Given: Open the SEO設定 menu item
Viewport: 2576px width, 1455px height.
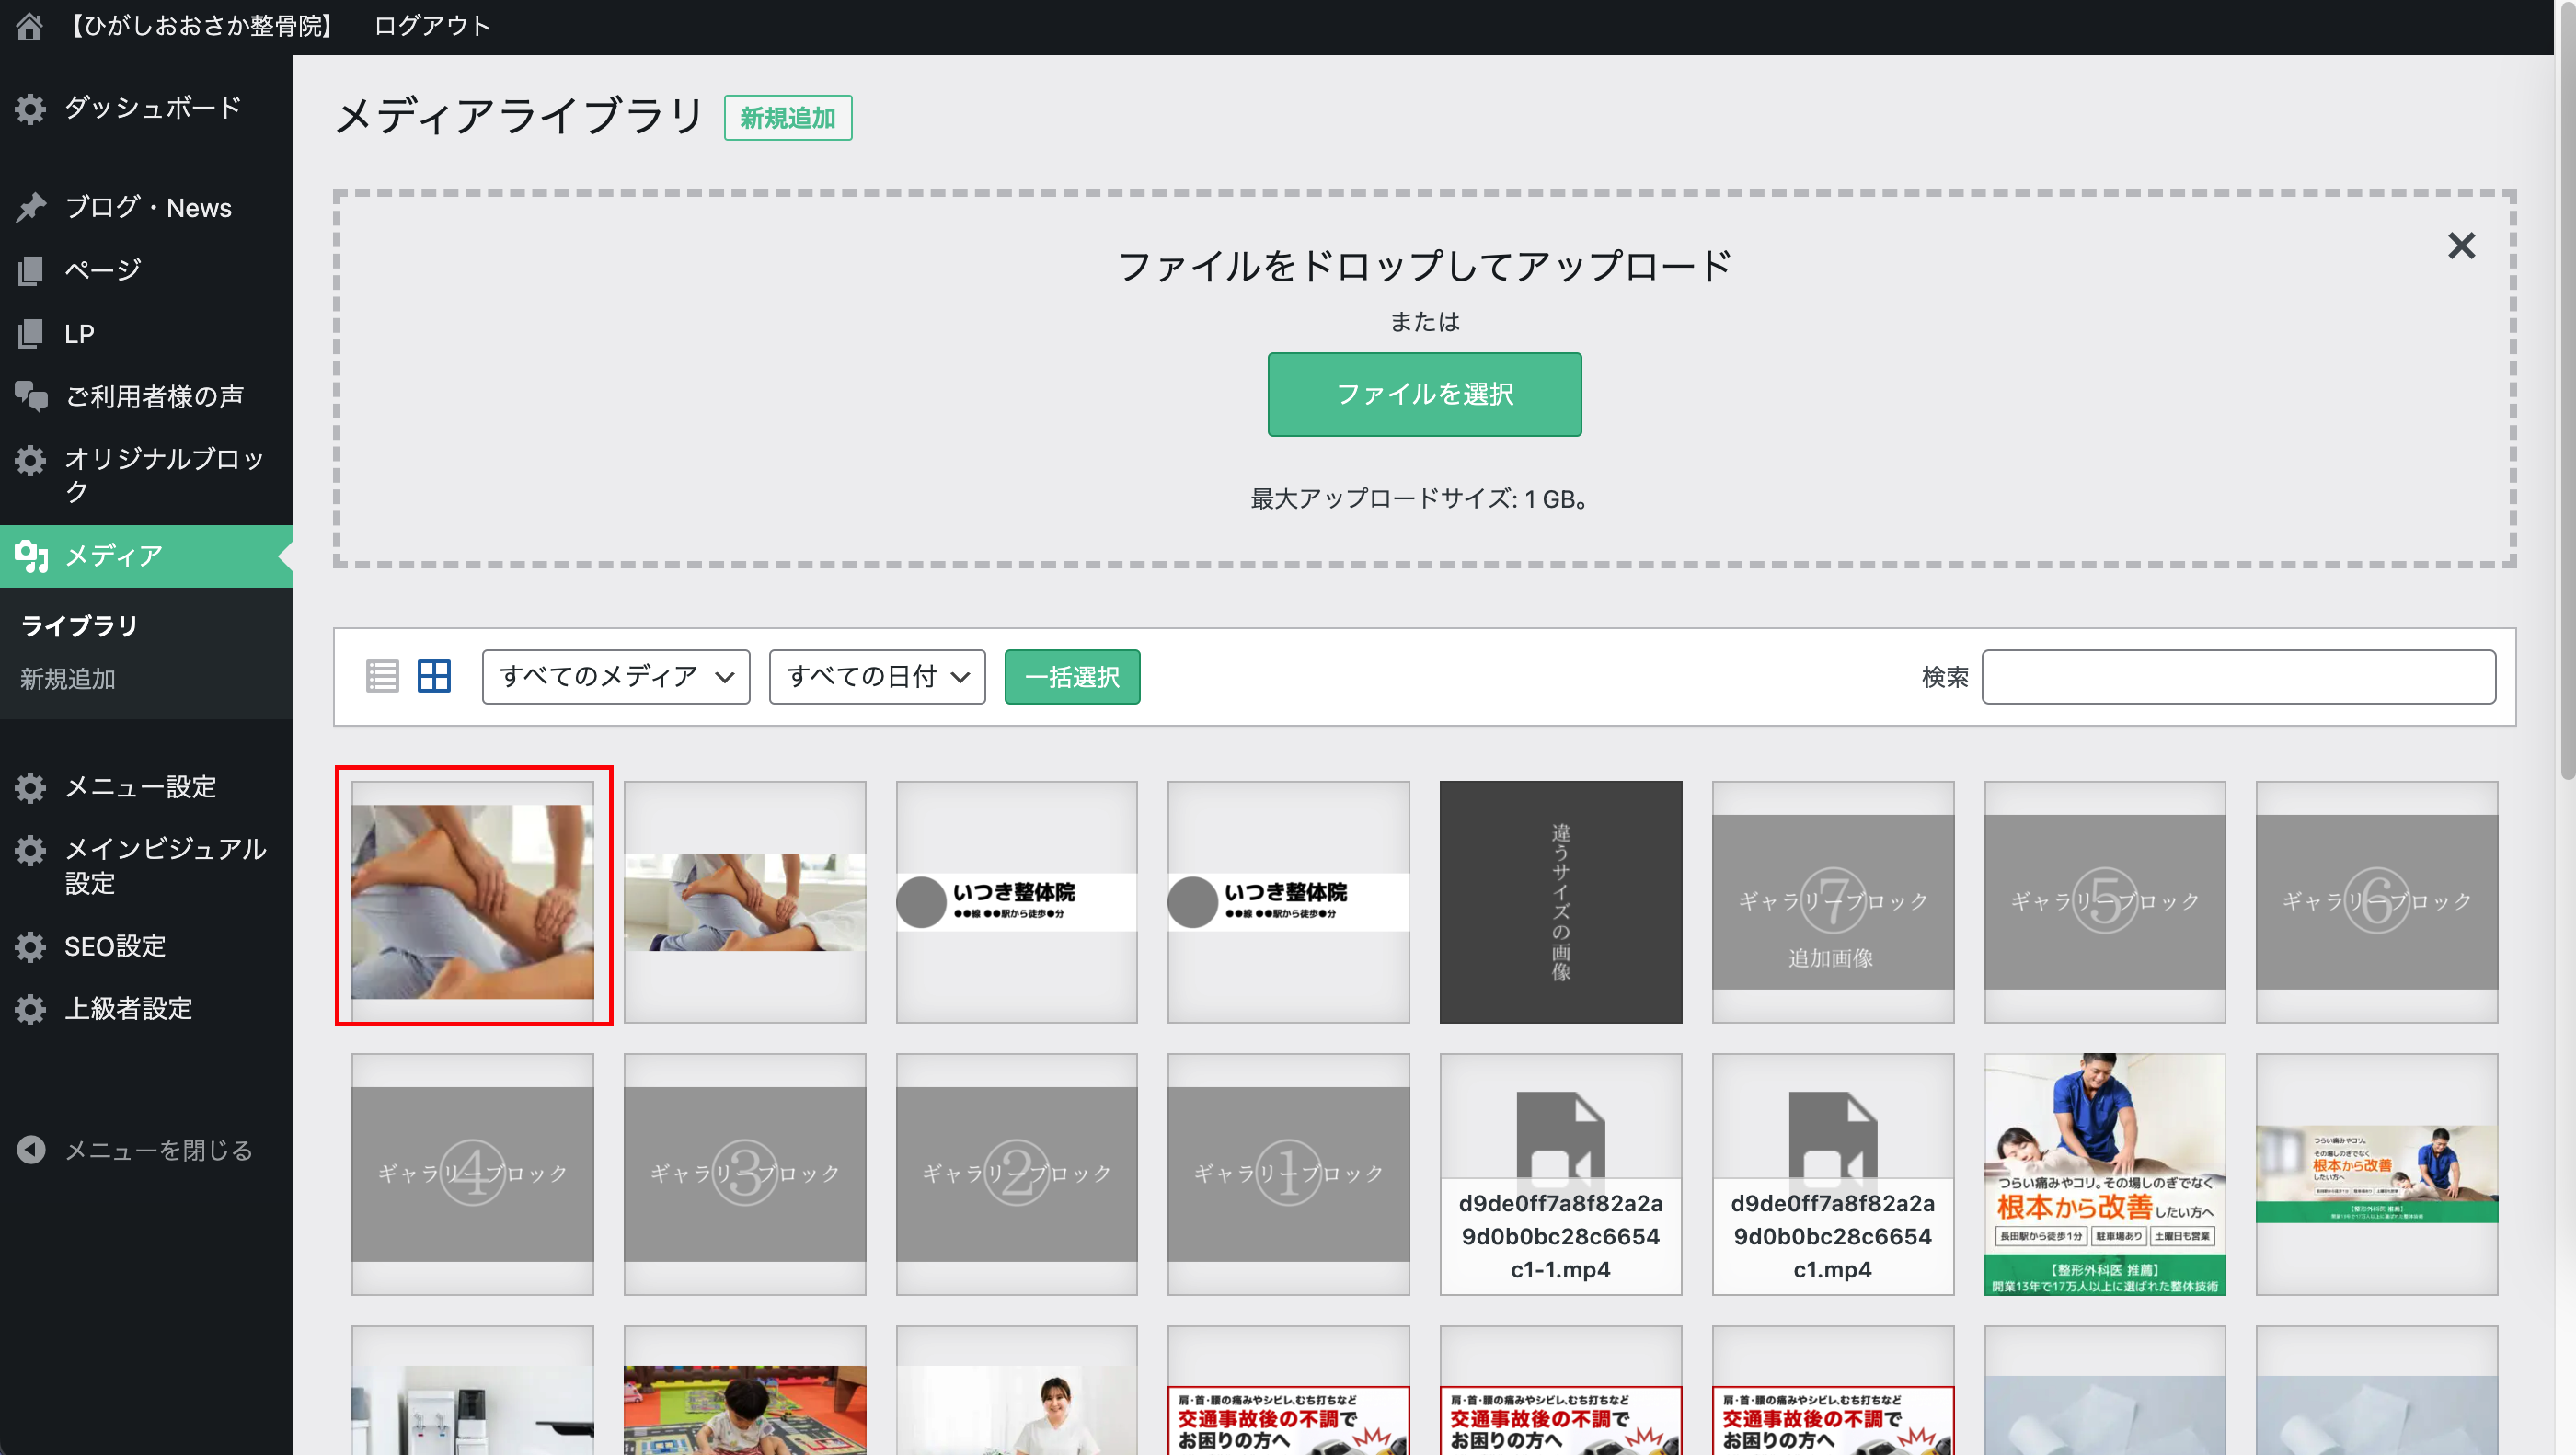Looking at the screenshot, I should click(115, 946).
